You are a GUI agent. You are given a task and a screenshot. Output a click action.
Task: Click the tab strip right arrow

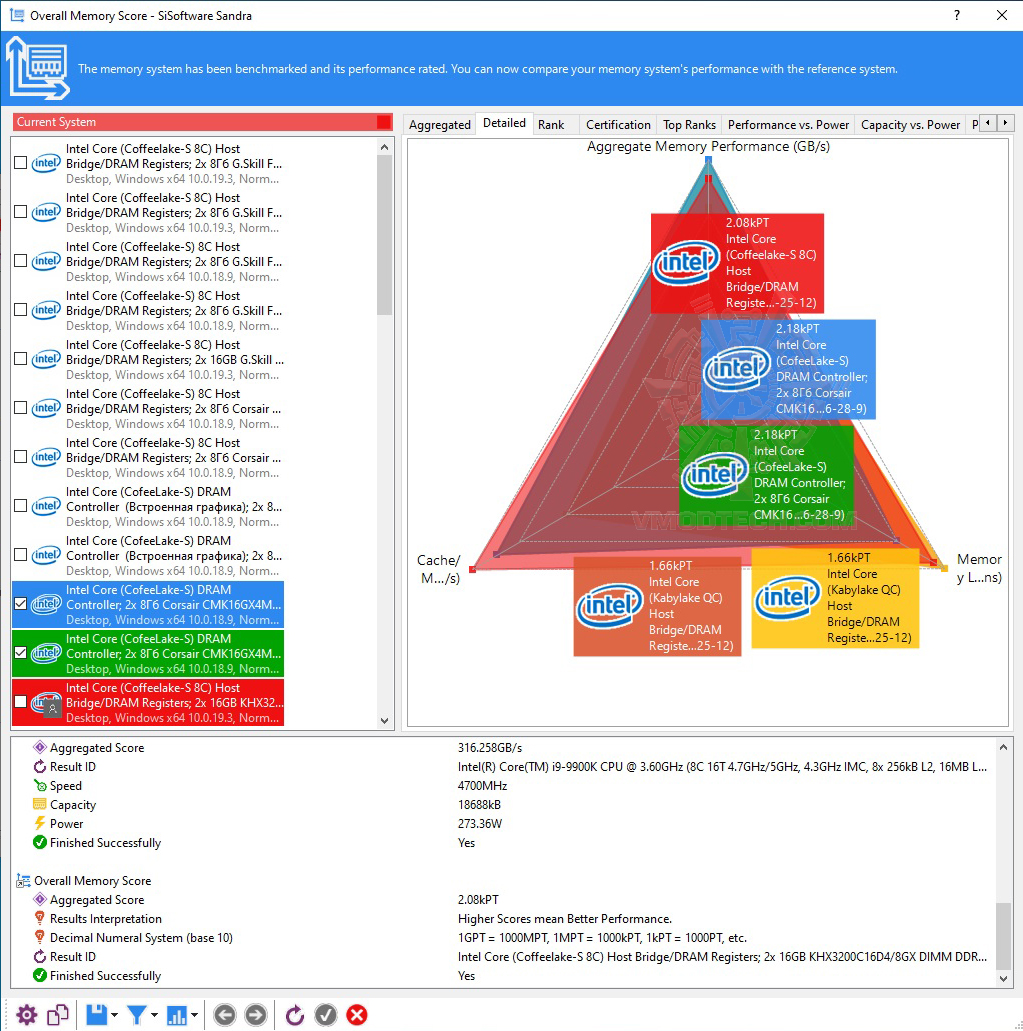(x=1005, y=122)
